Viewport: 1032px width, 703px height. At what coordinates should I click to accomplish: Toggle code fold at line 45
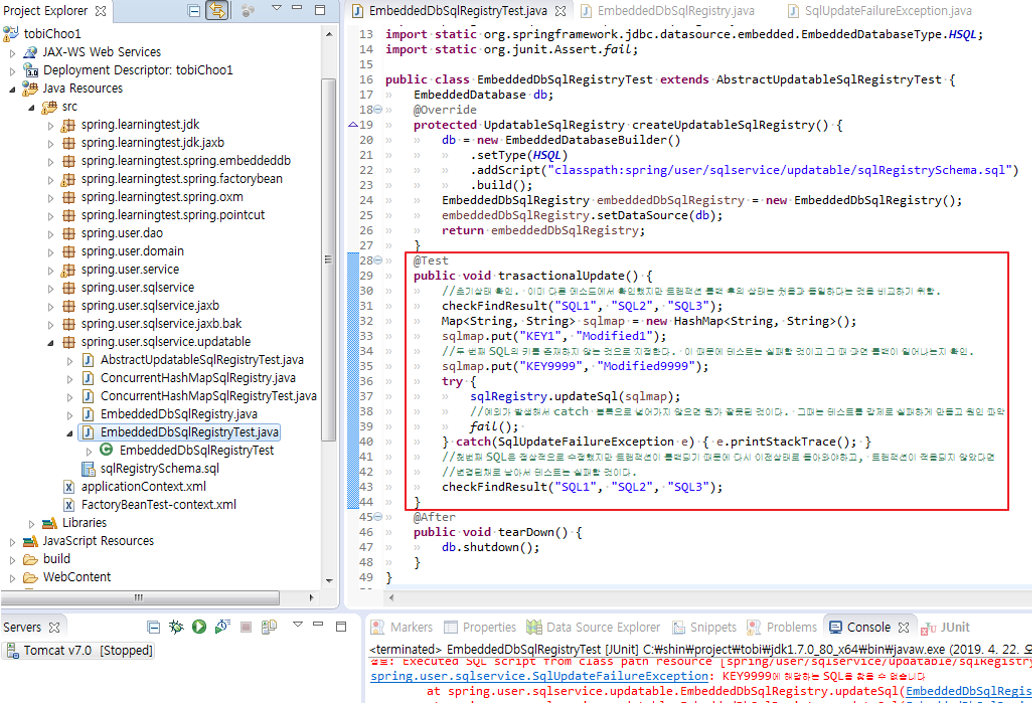pos(378,517)
